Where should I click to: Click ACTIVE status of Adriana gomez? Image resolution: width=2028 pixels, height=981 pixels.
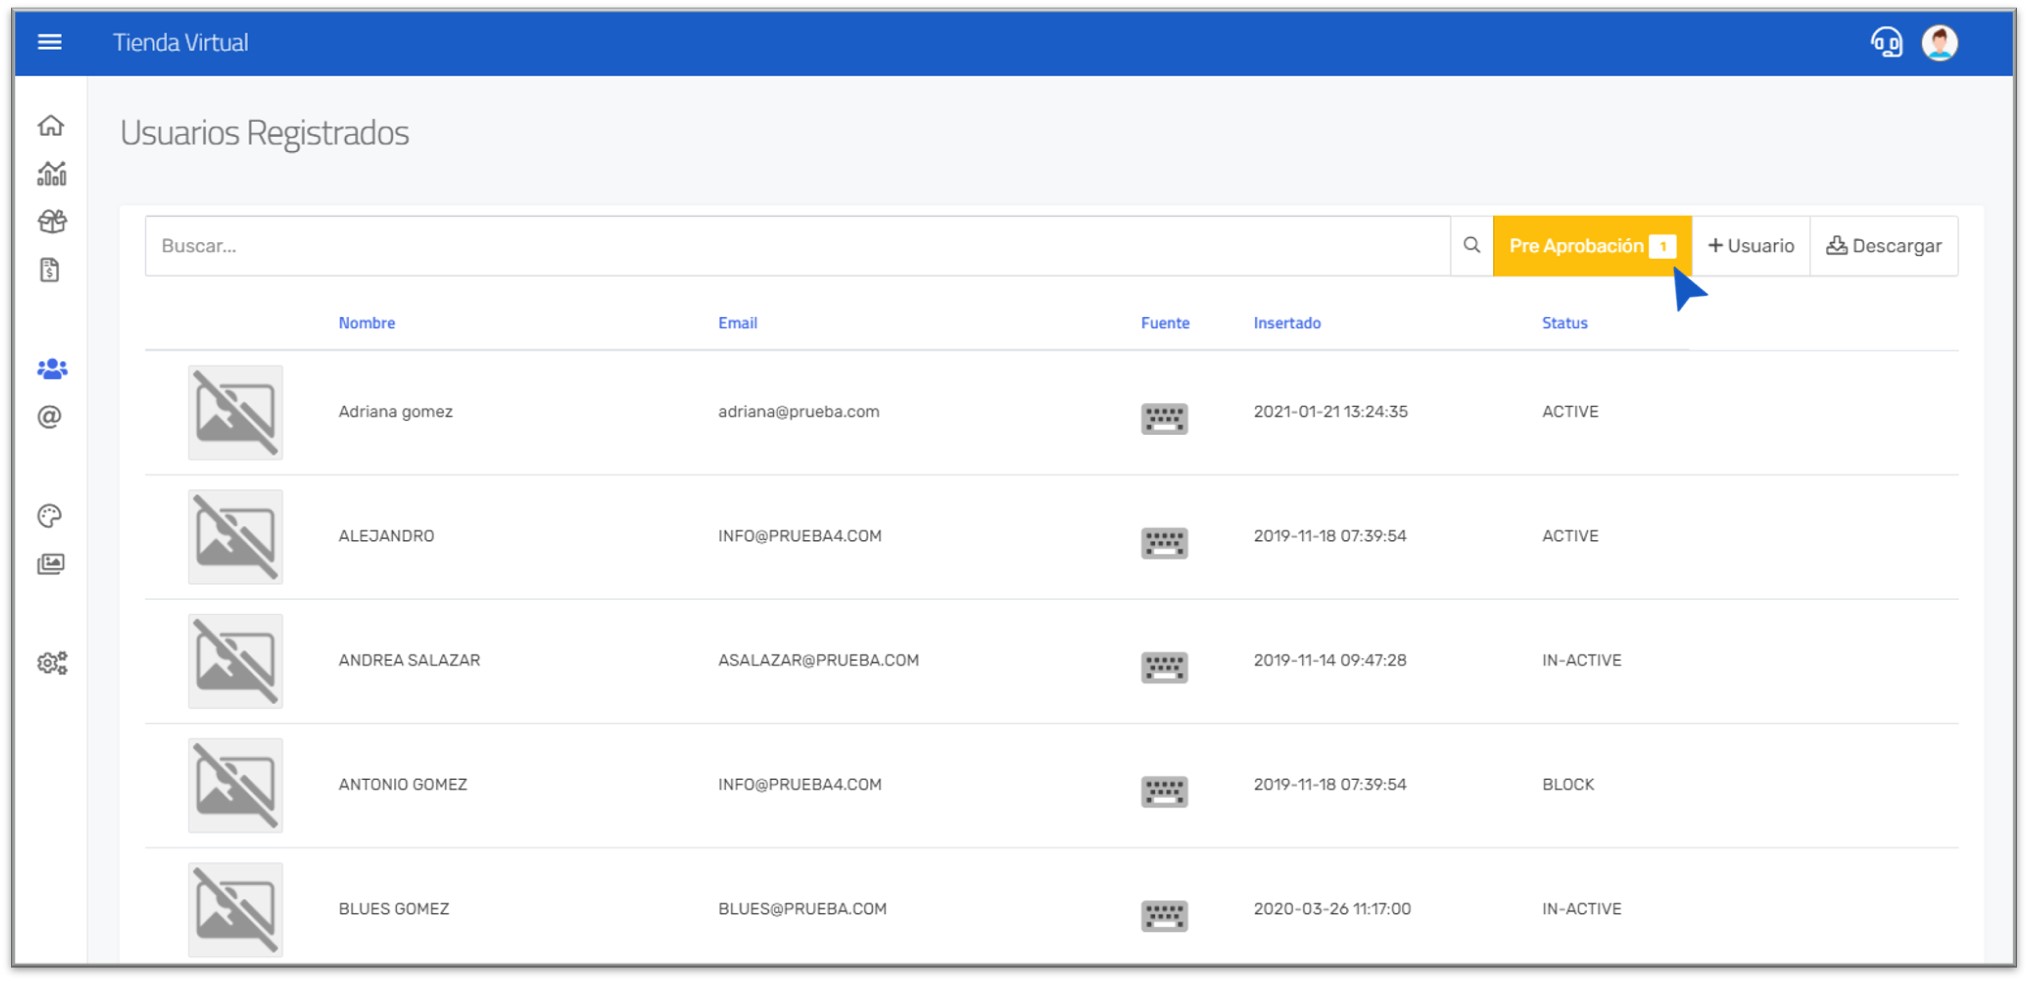tap(1570, 412)
